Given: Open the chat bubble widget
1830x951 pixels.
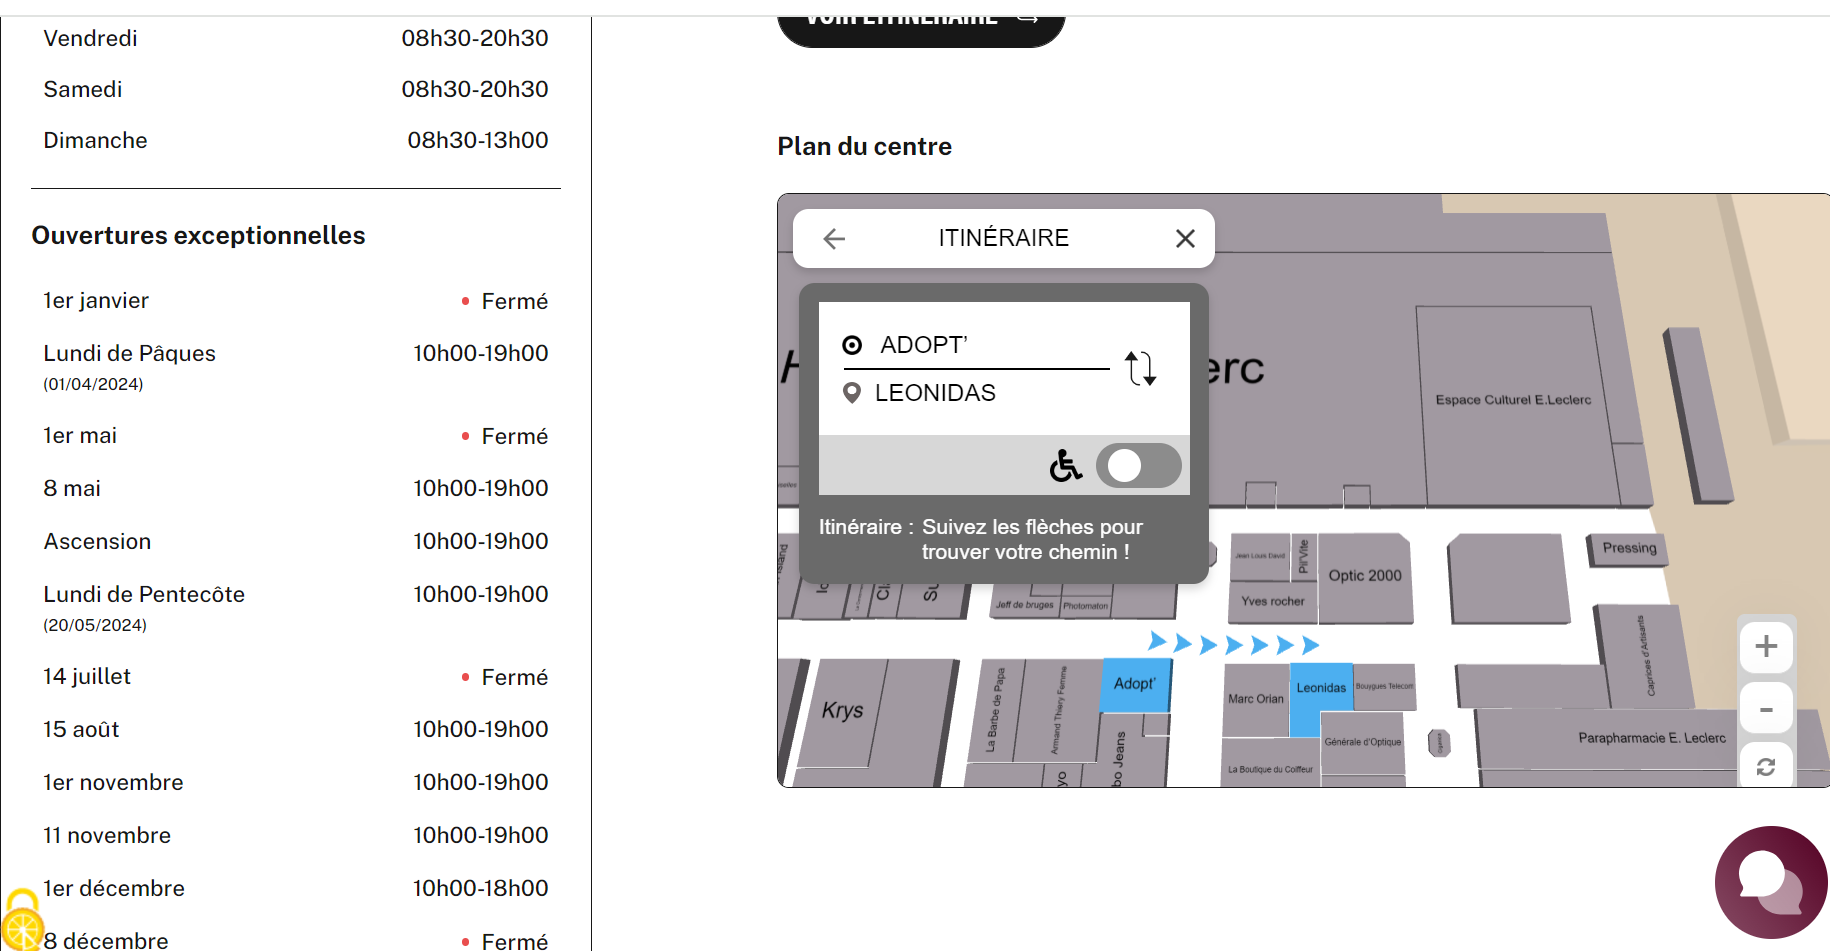Looking at the screenshot, I should click(1770, 882).
